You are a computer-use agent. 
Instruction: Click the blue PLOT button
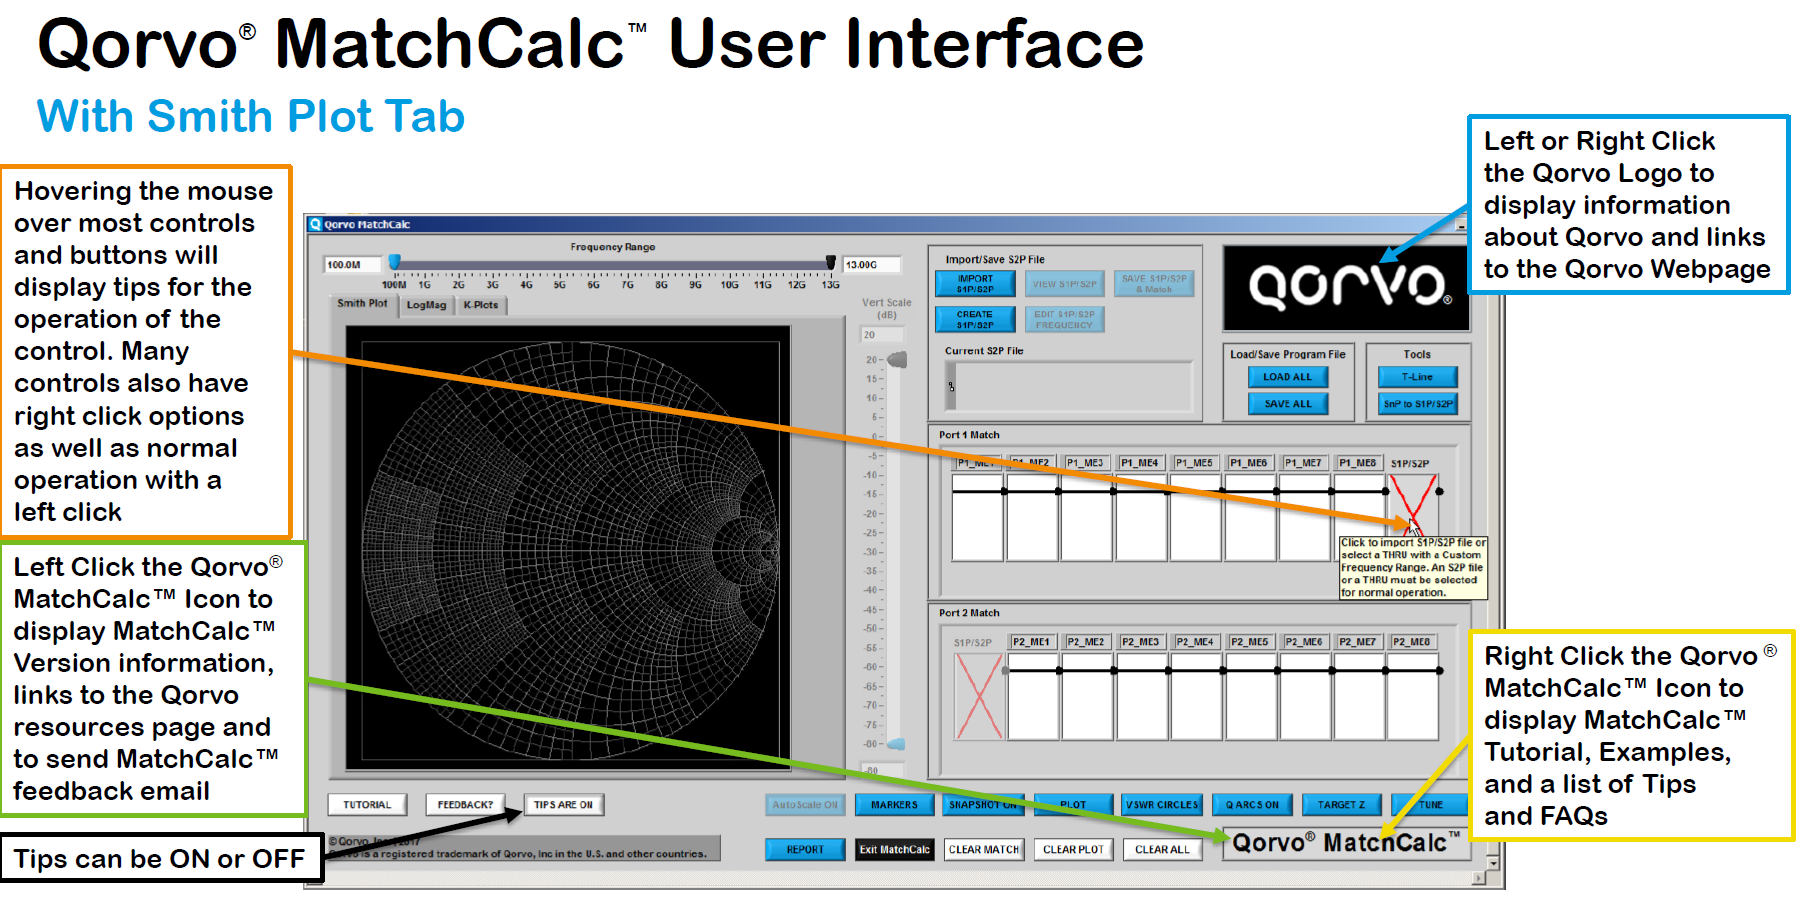click(x=1073, y=805)
